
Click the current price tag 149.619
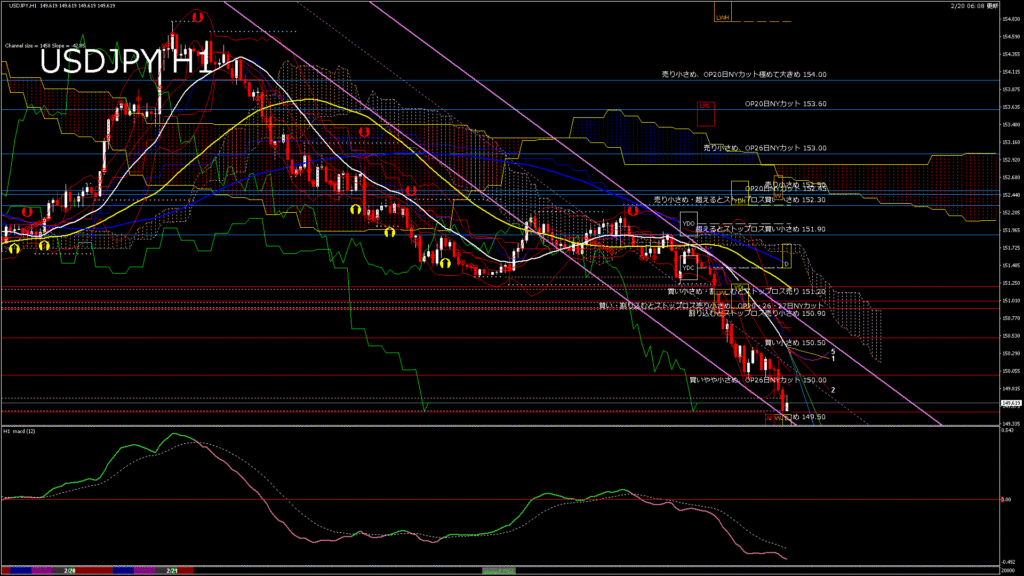(1010, 403)
